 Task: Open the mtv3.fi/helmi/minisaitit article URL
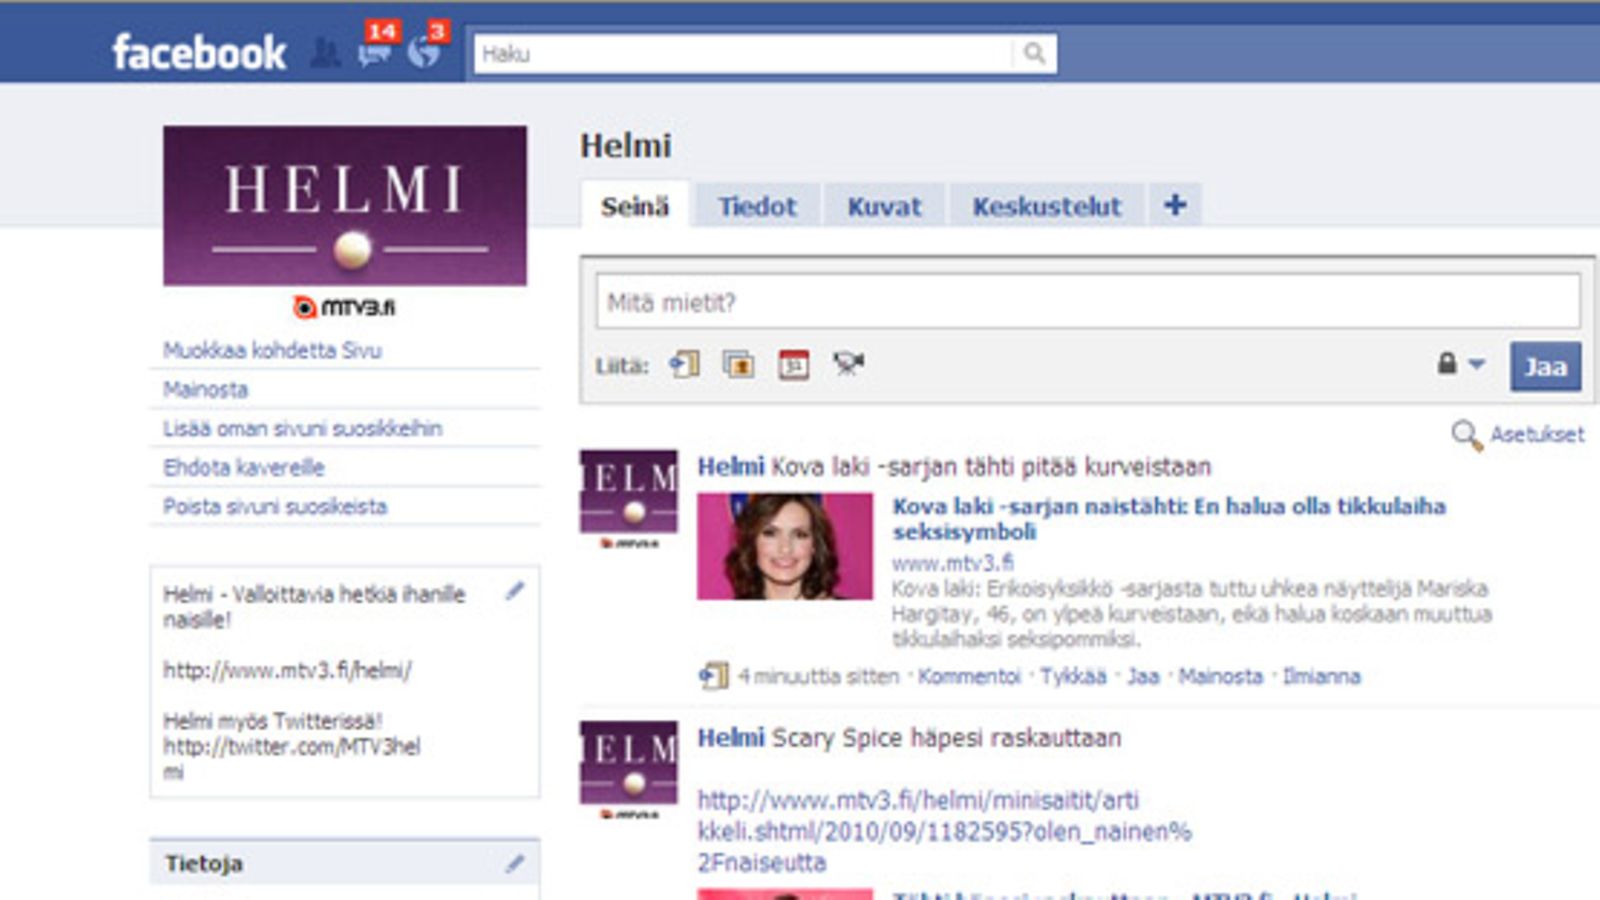click(944, 831)
